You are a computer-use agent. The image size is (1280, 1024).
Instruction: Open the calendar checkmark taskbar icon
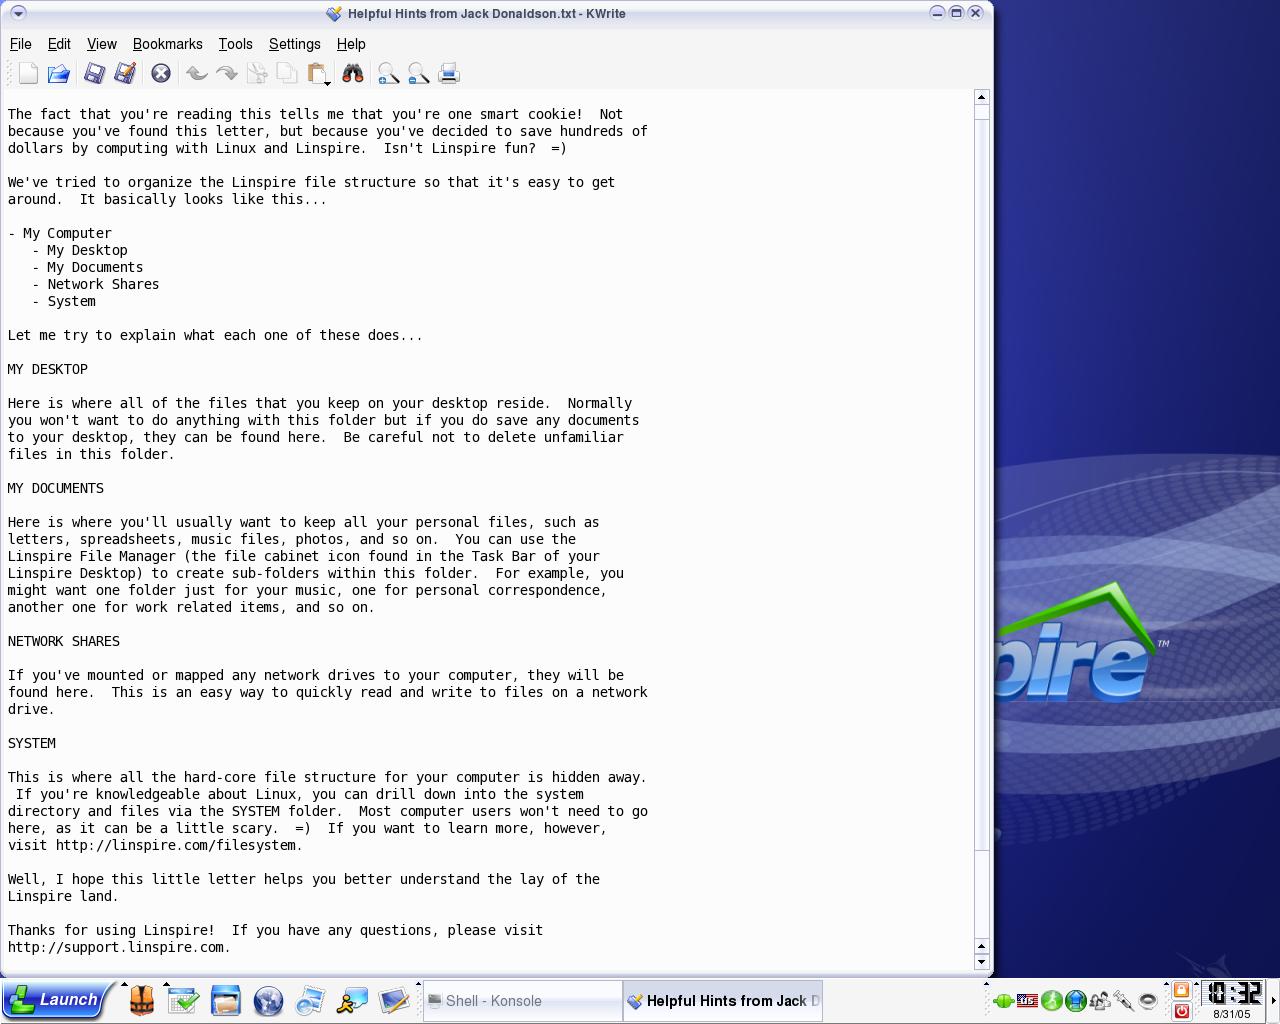(x=184, y=1000)
